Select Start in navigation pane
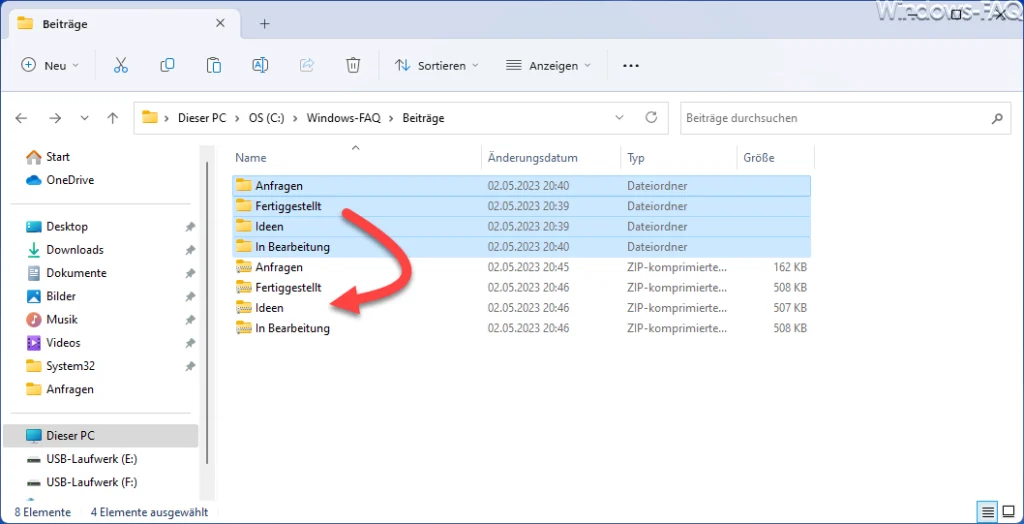1024x524 pixels. coord(58,157)
